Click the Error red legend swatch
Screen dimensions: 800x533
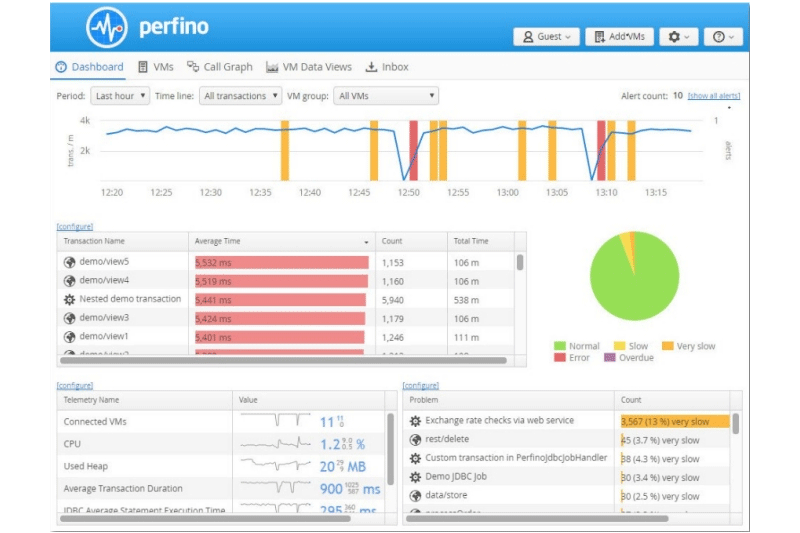pyautogui.click(x=560, y=358)
